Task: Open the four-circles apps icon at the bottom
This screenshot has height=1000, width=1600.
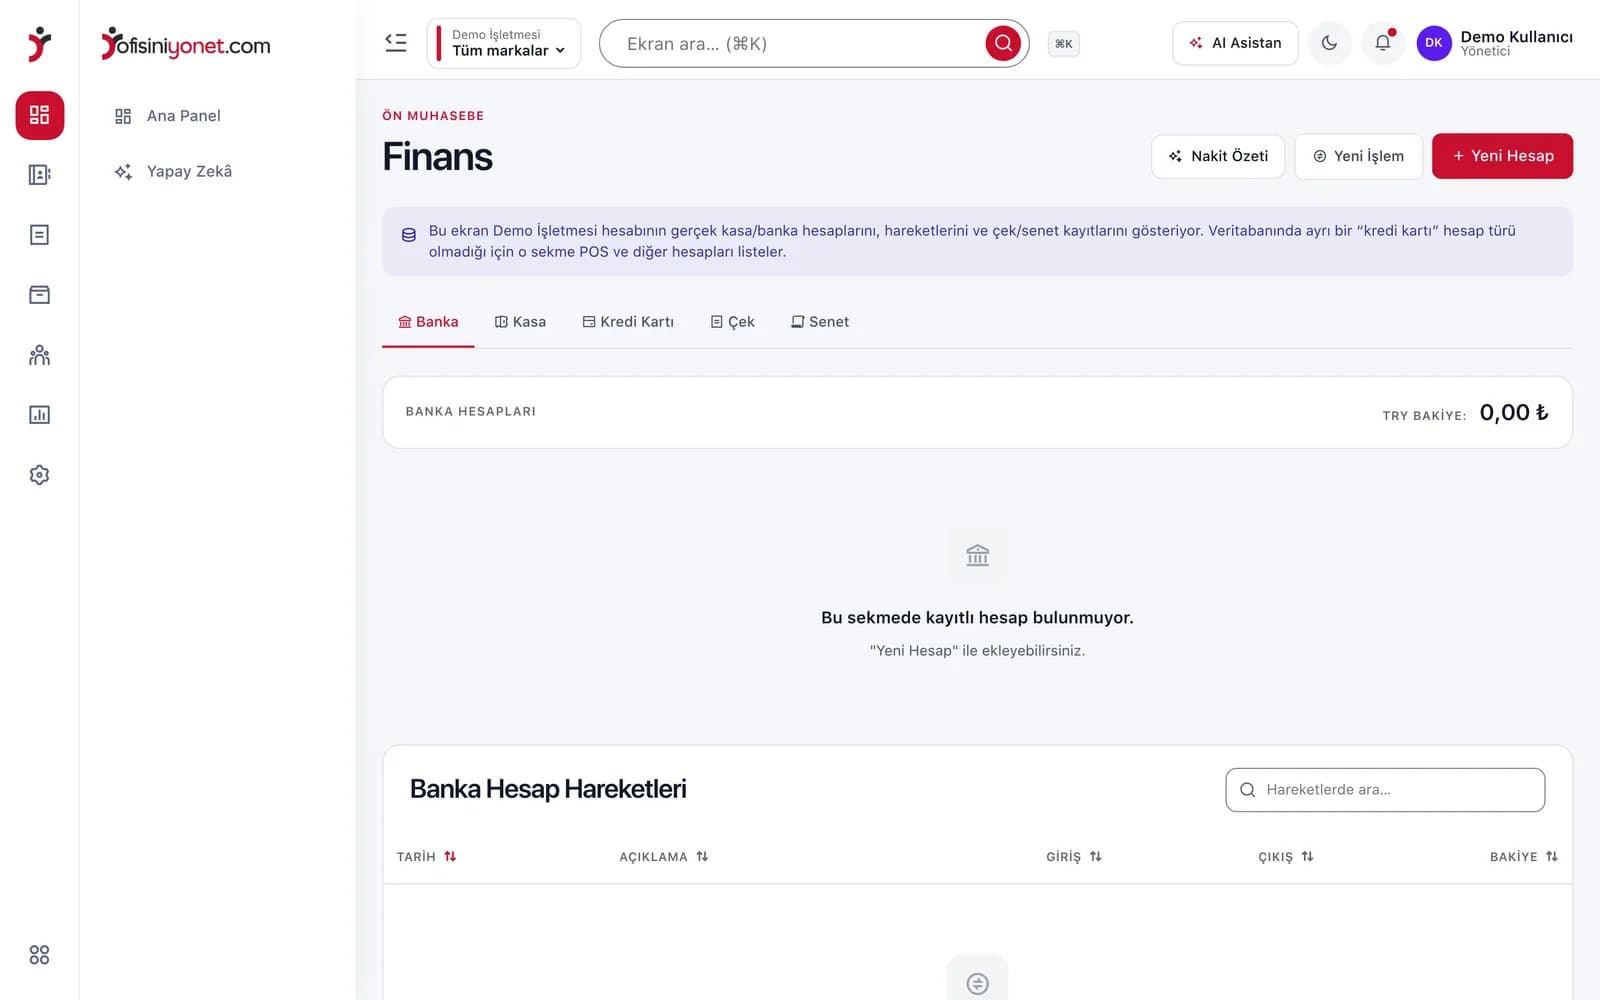Action: point(39,955)
